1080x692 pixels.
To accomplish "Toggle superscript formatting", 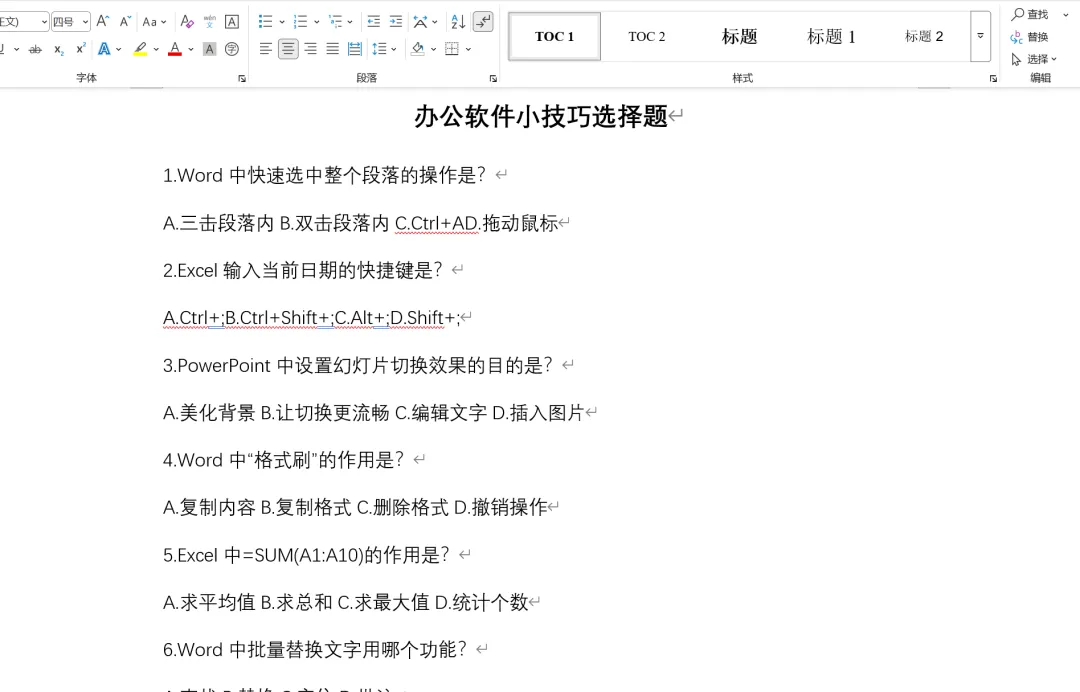I will tap(81, 49).
